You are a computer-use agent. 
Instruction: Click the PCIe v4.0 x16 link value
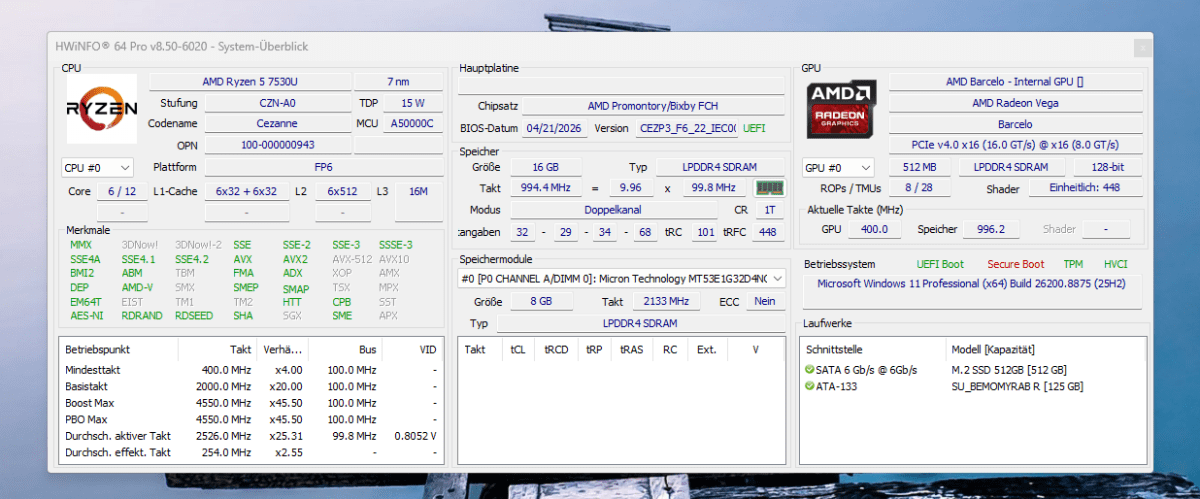coord(1015,146)
